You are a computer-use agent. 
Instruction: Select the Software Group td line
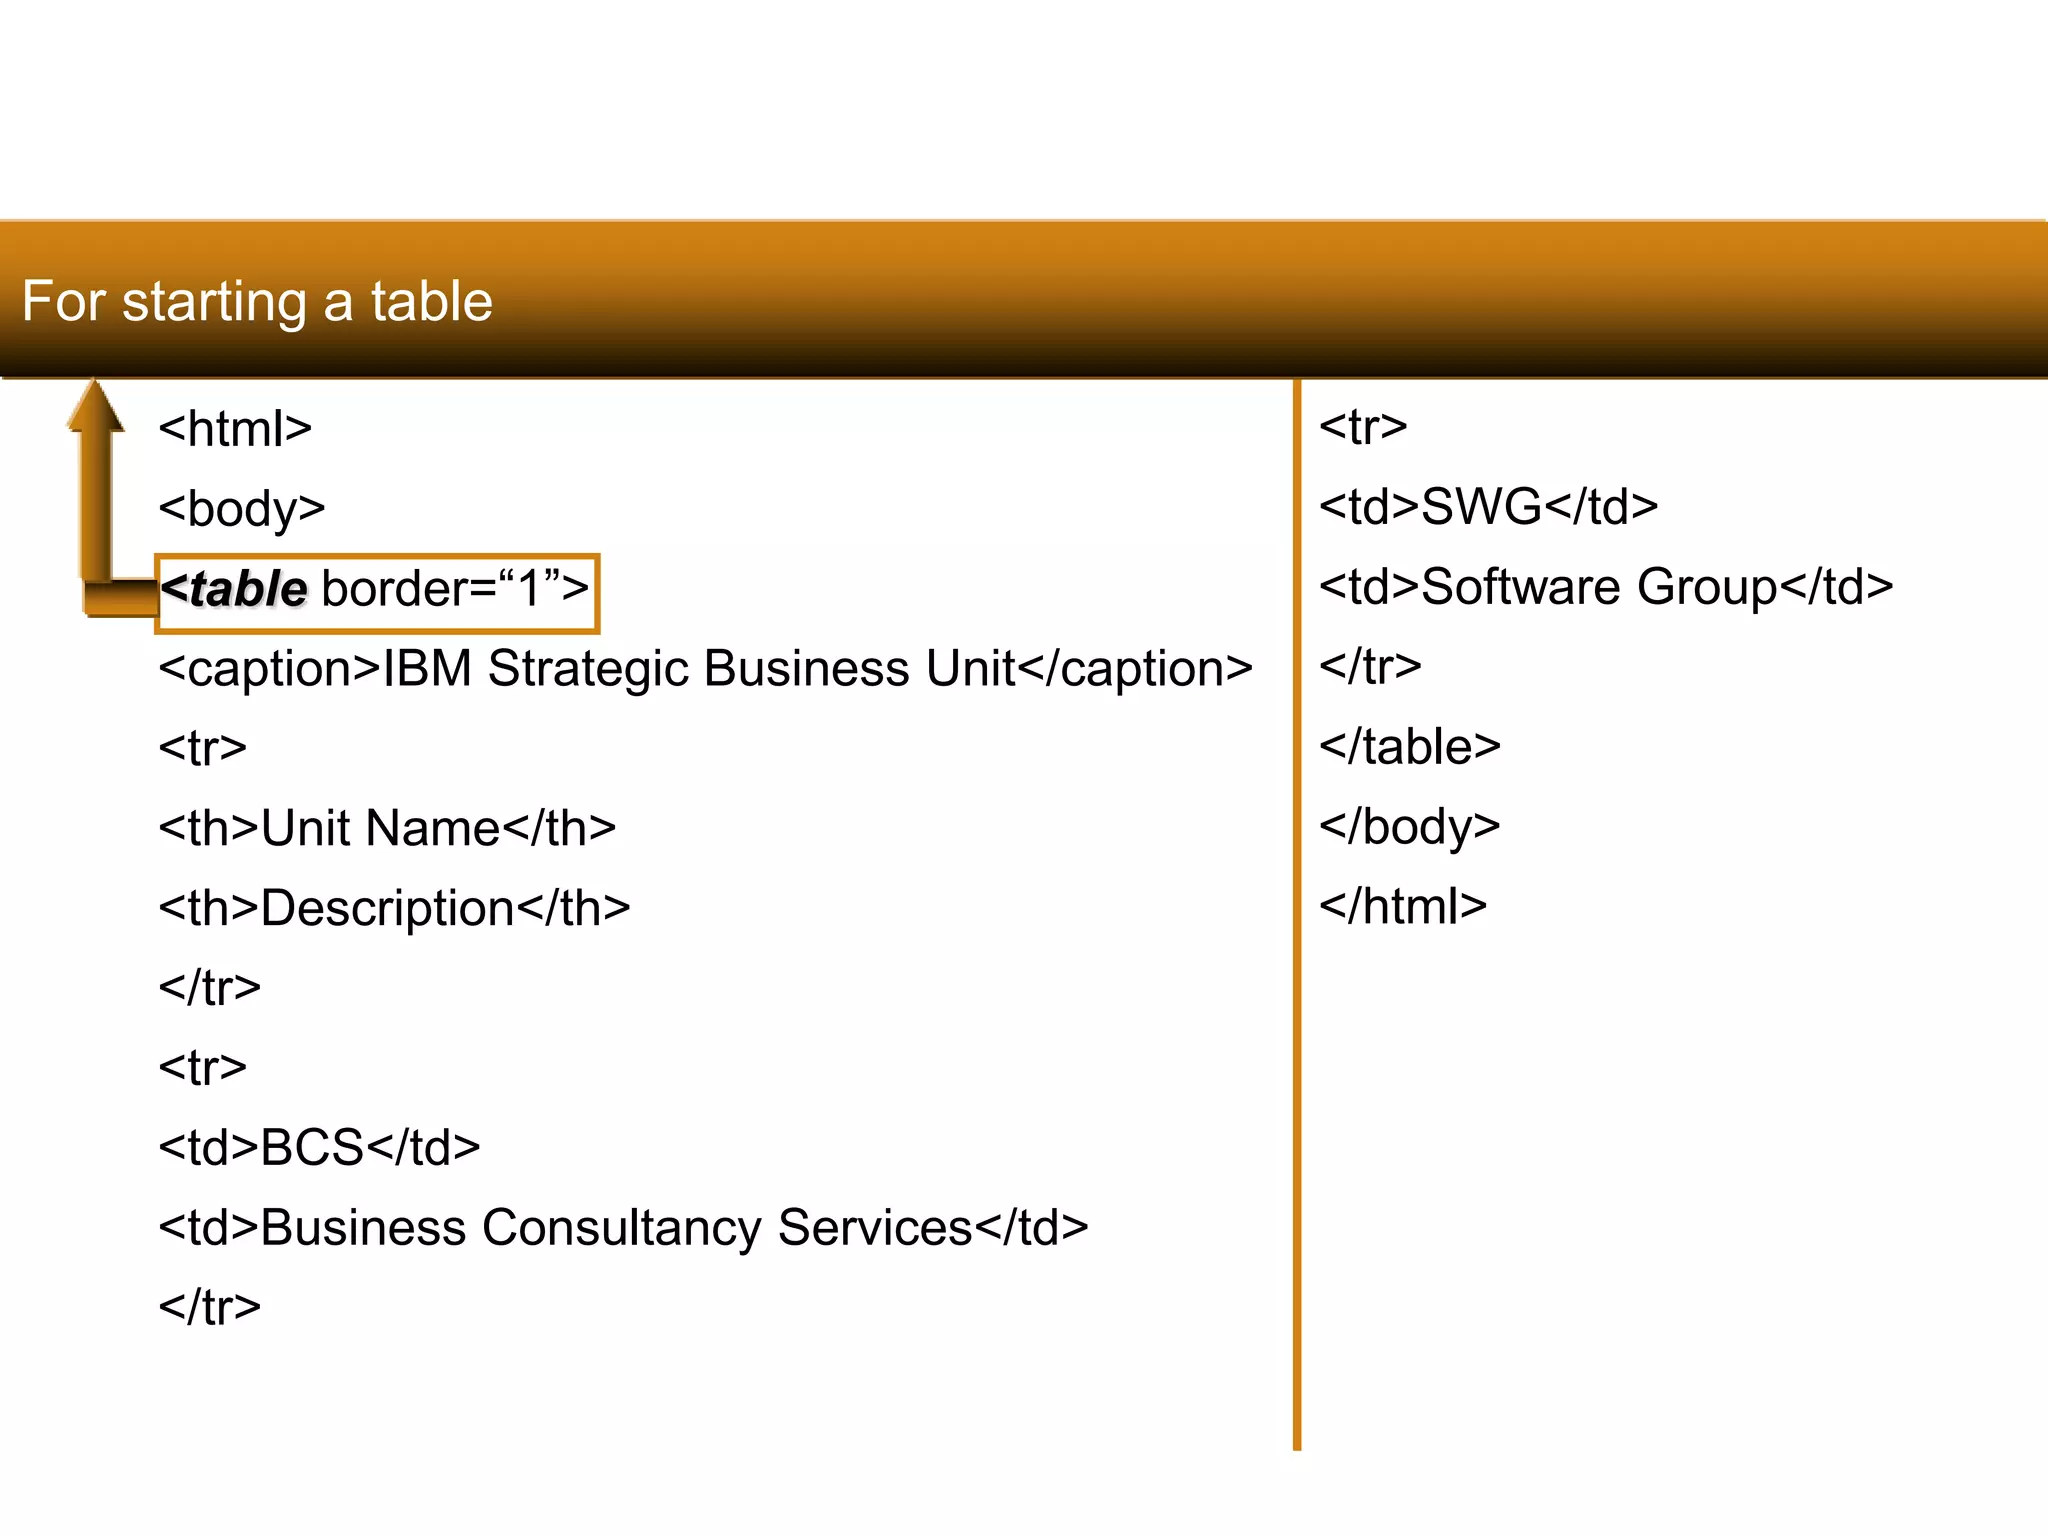(1606, 586)
